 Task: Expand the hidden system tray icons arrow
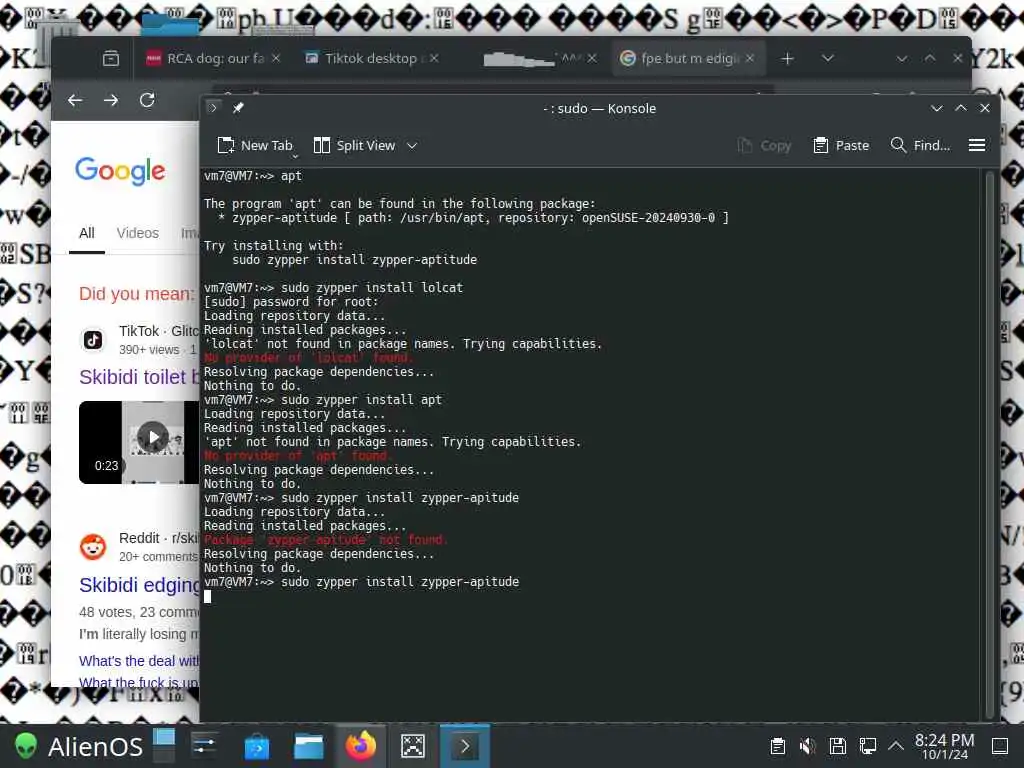896,746
